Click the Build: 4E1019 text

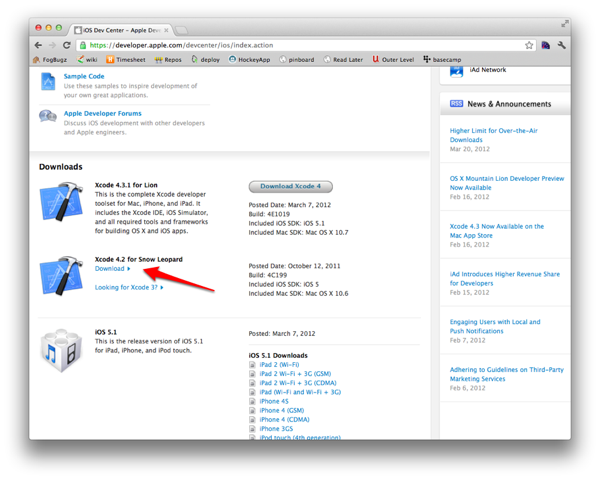pyautogui.click(x=269, y=214)
